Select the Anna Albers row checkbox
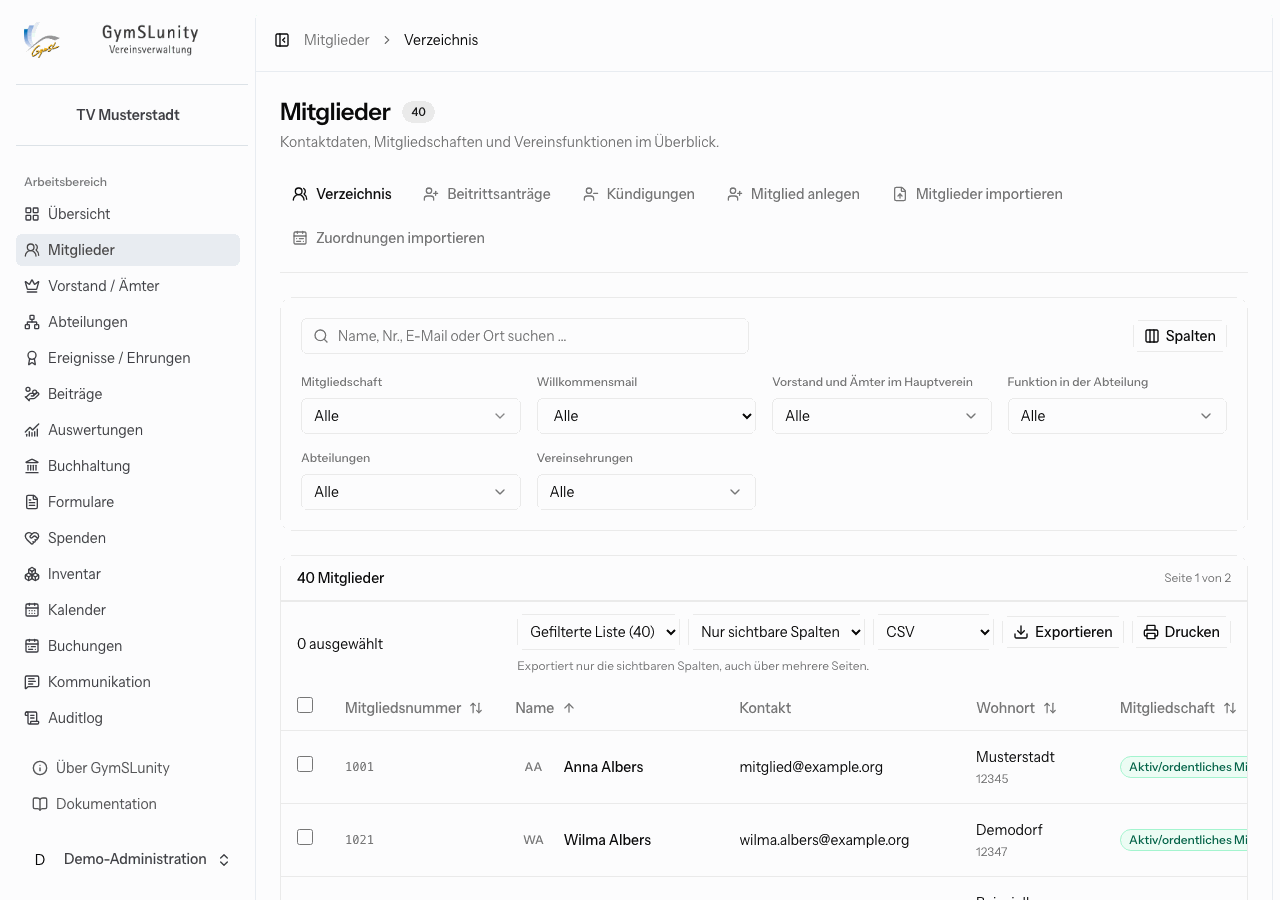The height and width of the screenshot is (900, 1280). (305, 764)
